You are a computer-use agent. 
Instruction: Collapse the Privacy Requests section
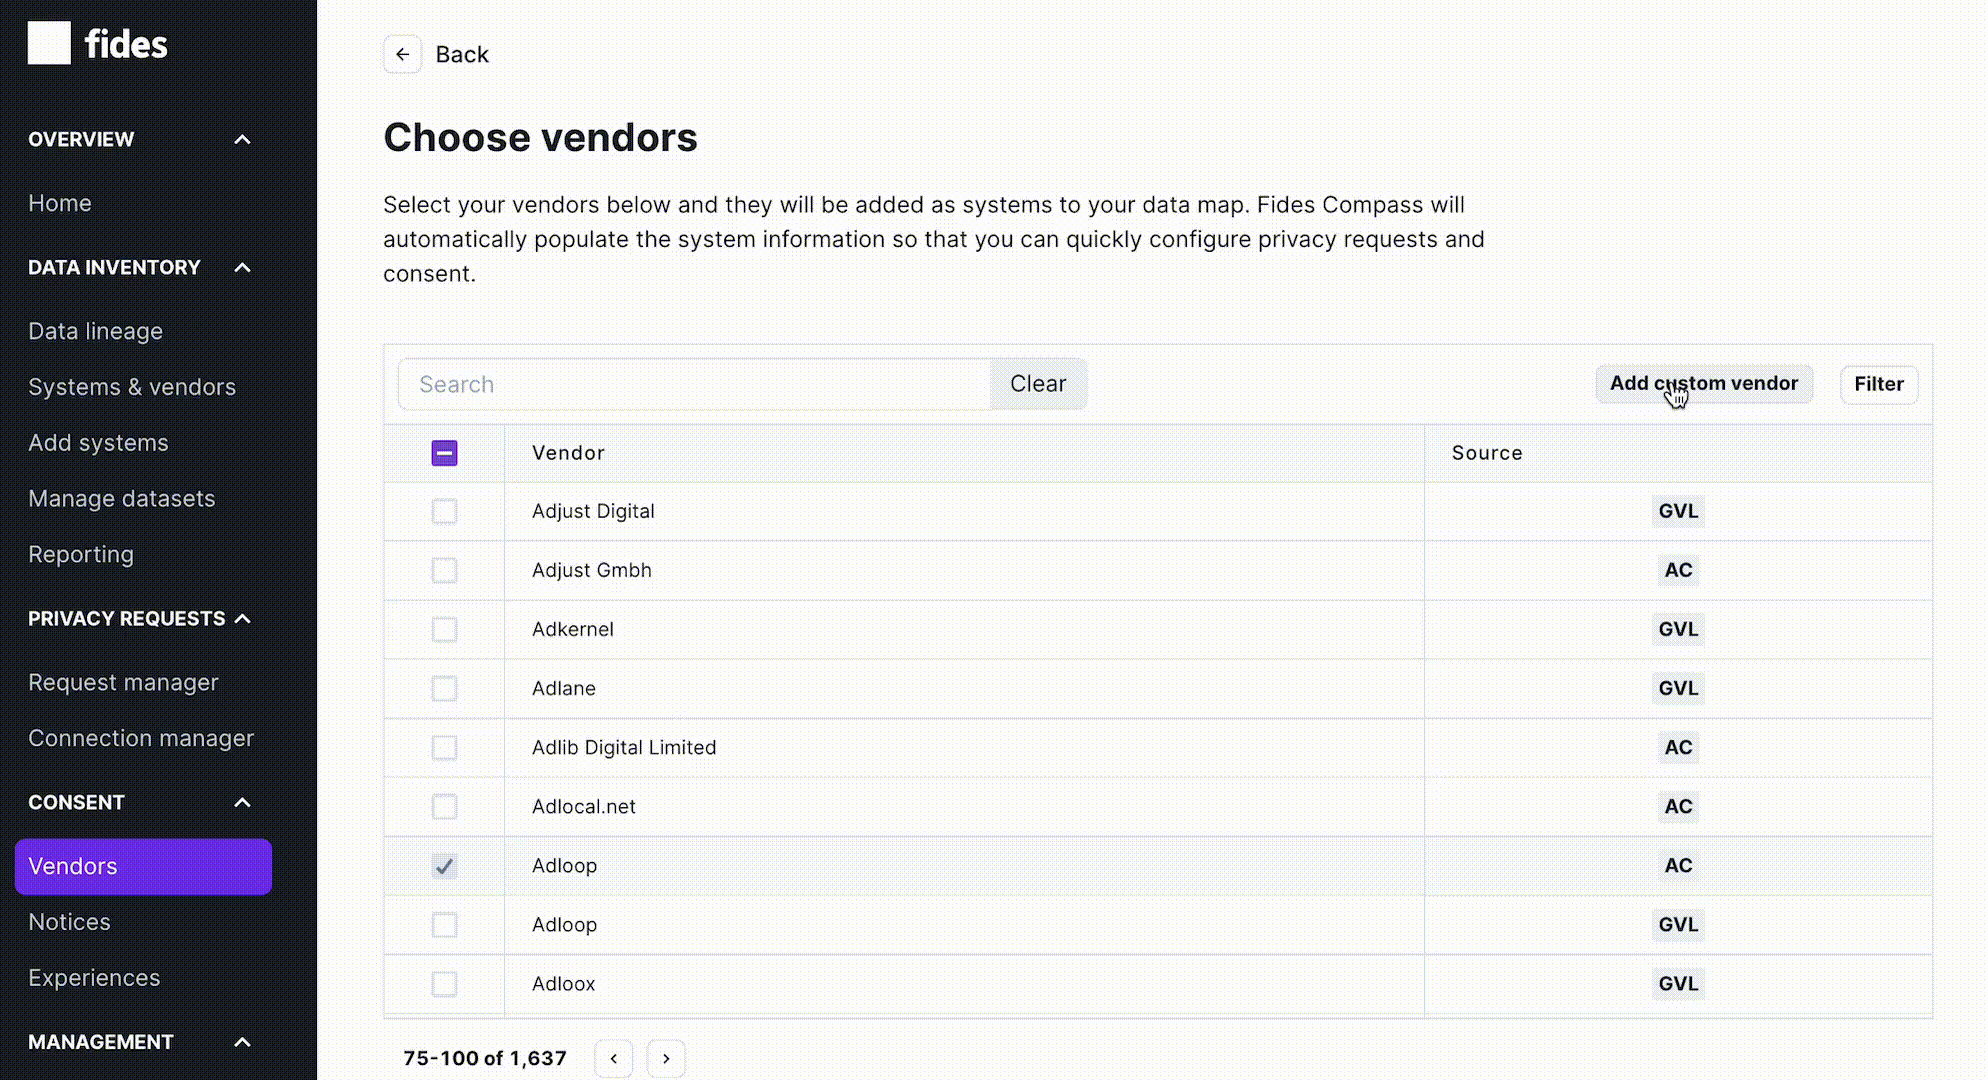tap(242, 618)
